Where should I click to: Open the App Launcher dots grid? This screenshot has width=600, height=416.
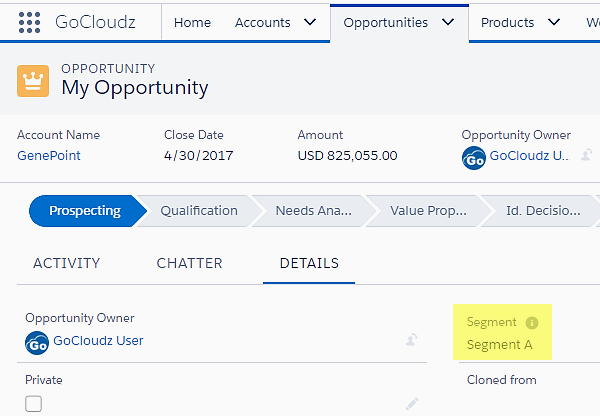[x=29, y=22]
